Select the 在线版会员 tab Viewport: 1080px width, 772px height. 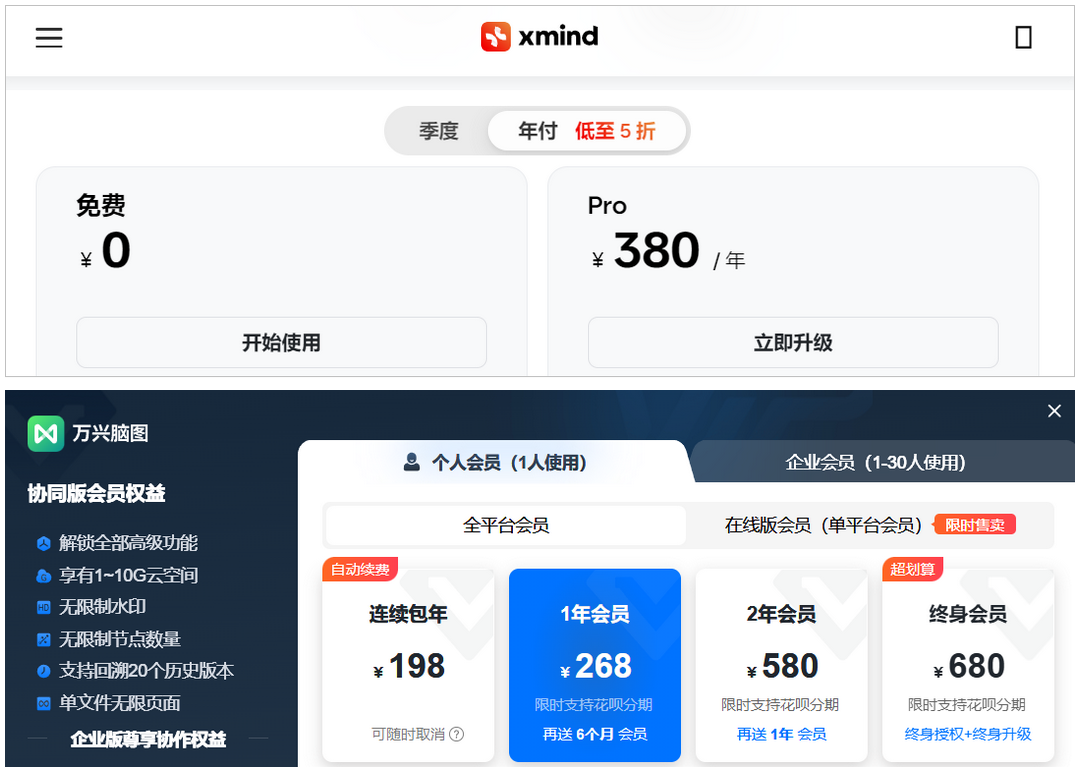click(x=822, y=525)
